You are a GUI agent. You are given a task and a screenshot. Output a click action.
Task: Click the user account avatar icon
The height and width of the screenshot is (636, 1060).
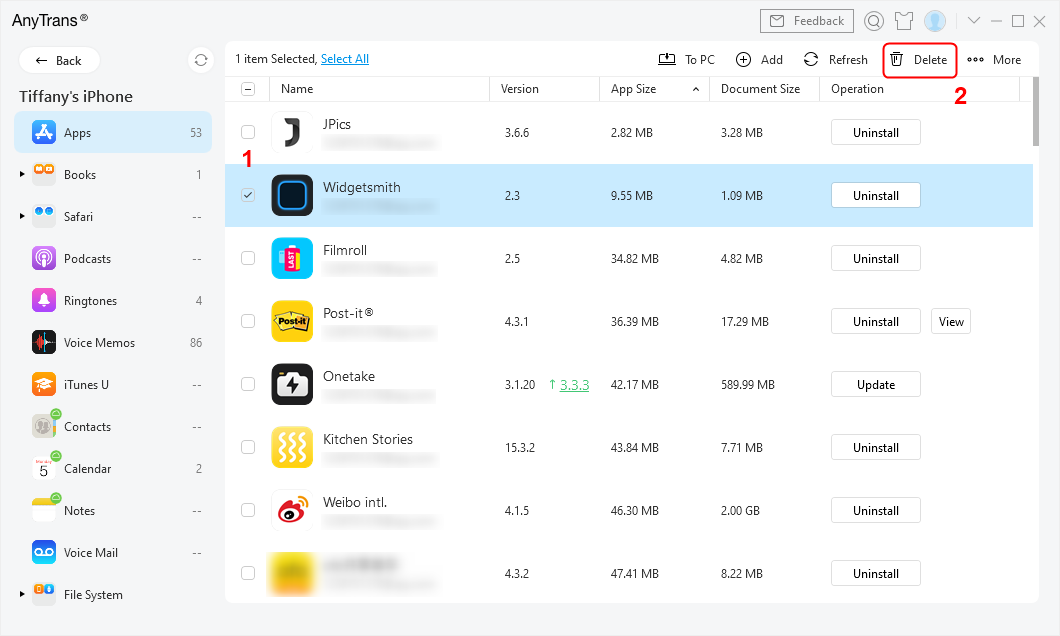[x=935, y=21]
